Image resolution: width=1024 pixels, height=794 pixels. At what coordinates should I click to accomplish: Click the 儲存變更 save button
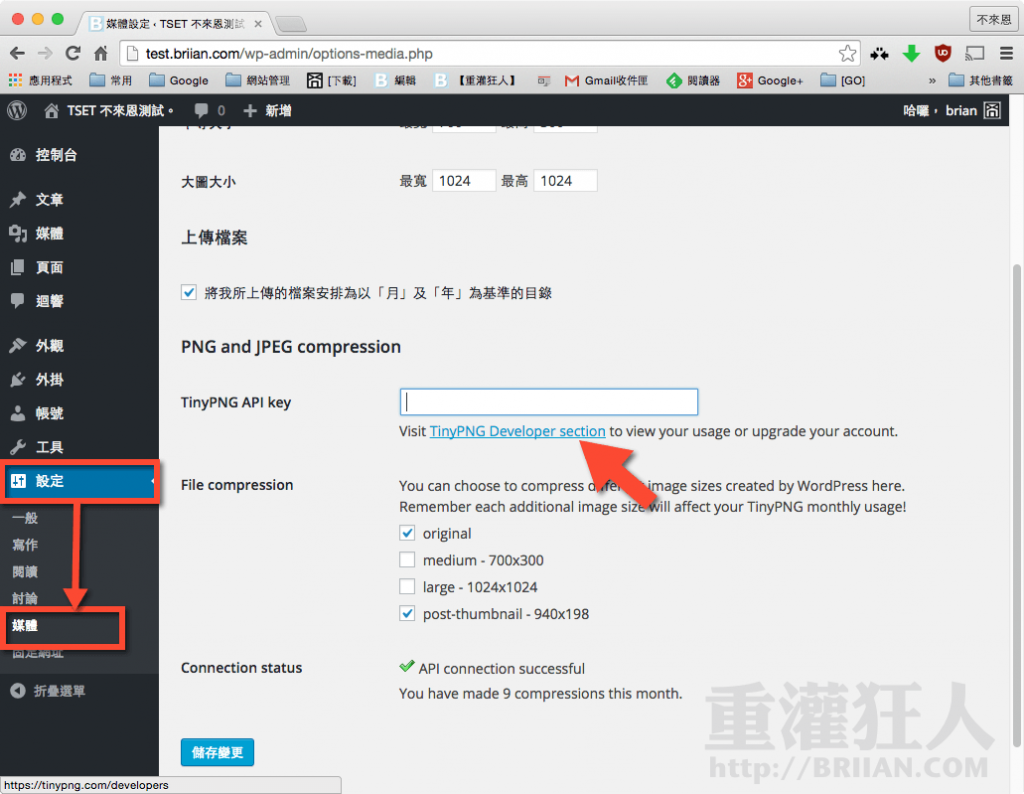[x=217, y=752]
